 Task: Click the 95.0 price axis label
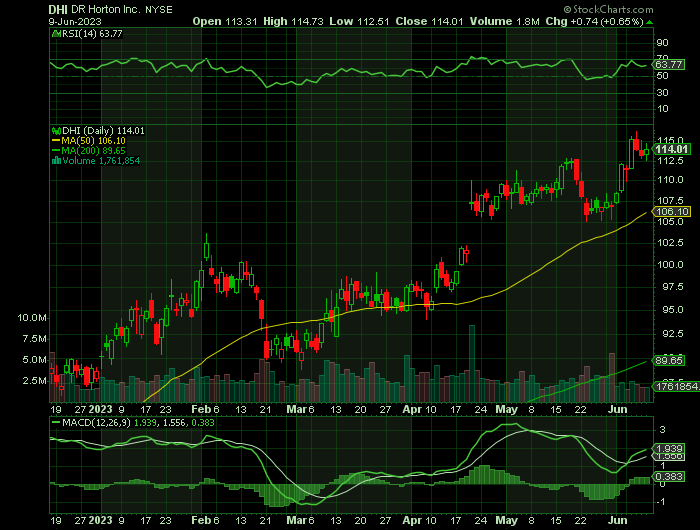tap(672, 310)
